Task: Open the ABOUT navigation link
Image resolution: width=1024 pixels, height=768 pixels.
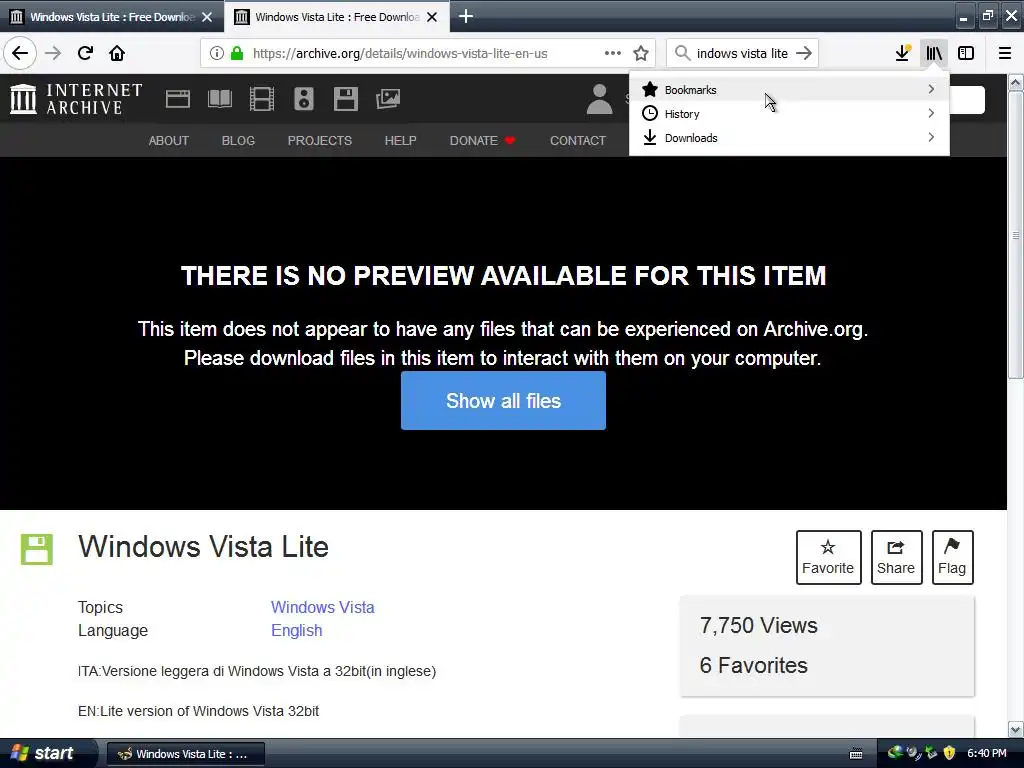Action: pos(168,140)
